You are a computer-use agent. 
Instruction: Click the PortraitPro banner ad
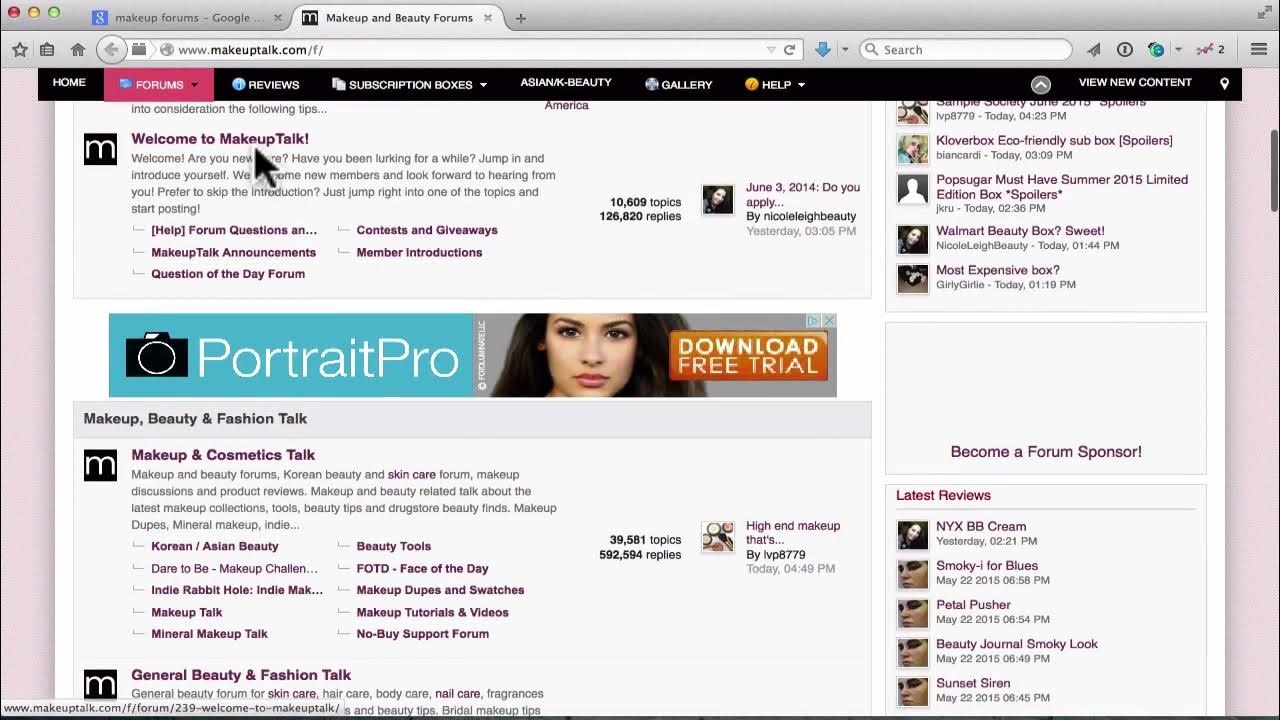472,355
